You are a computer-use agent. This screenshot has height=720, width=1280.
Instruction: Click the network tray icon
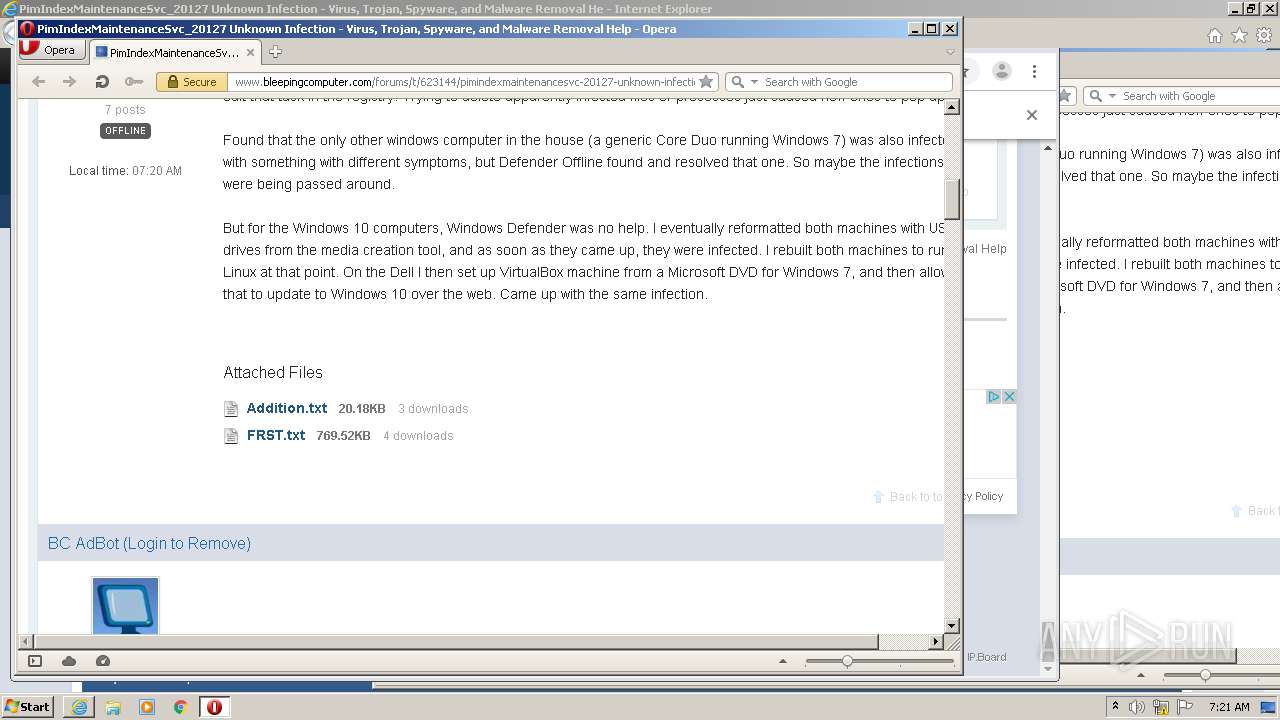pyautogui.click(x=1161, y=707)
